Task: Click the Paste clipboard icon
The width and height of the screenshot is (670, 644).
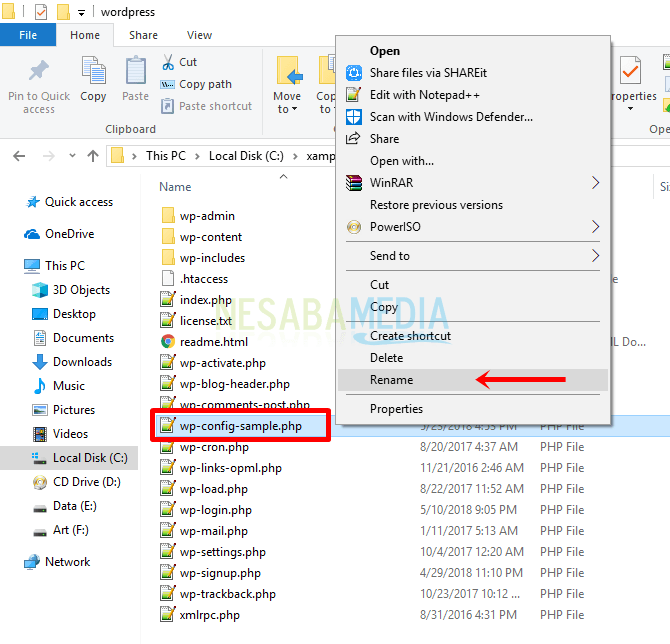Action: 135,73
